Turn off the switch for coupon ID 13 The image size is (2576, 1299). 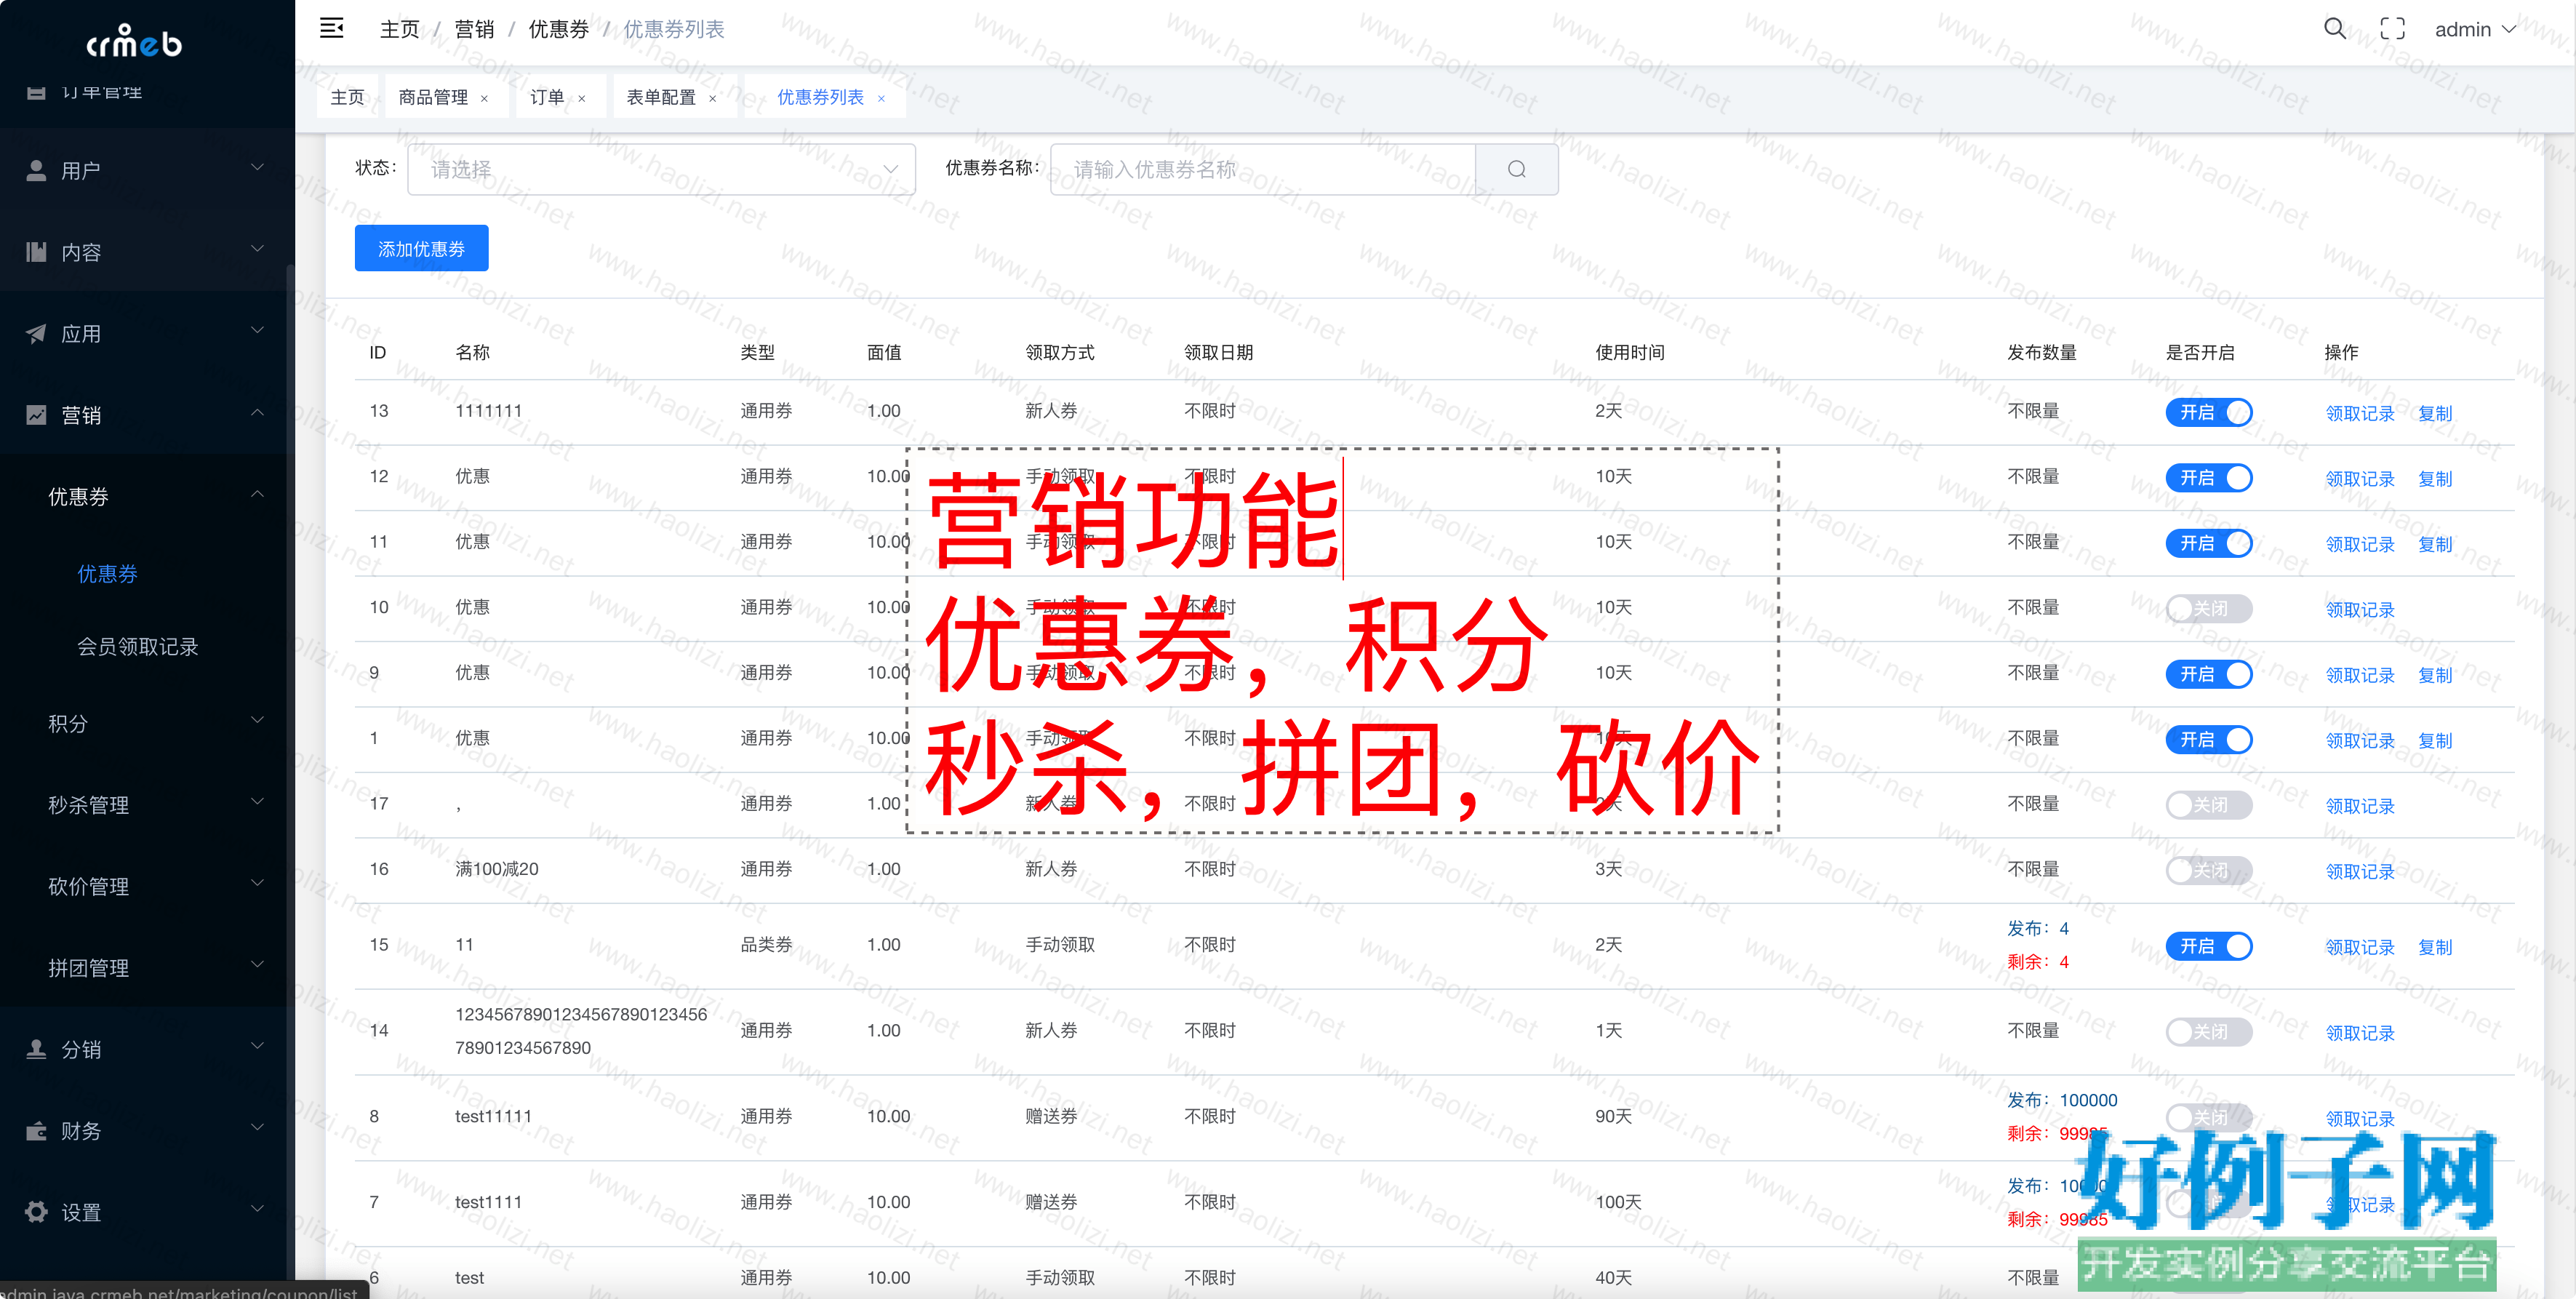(x=2208, y=412)
